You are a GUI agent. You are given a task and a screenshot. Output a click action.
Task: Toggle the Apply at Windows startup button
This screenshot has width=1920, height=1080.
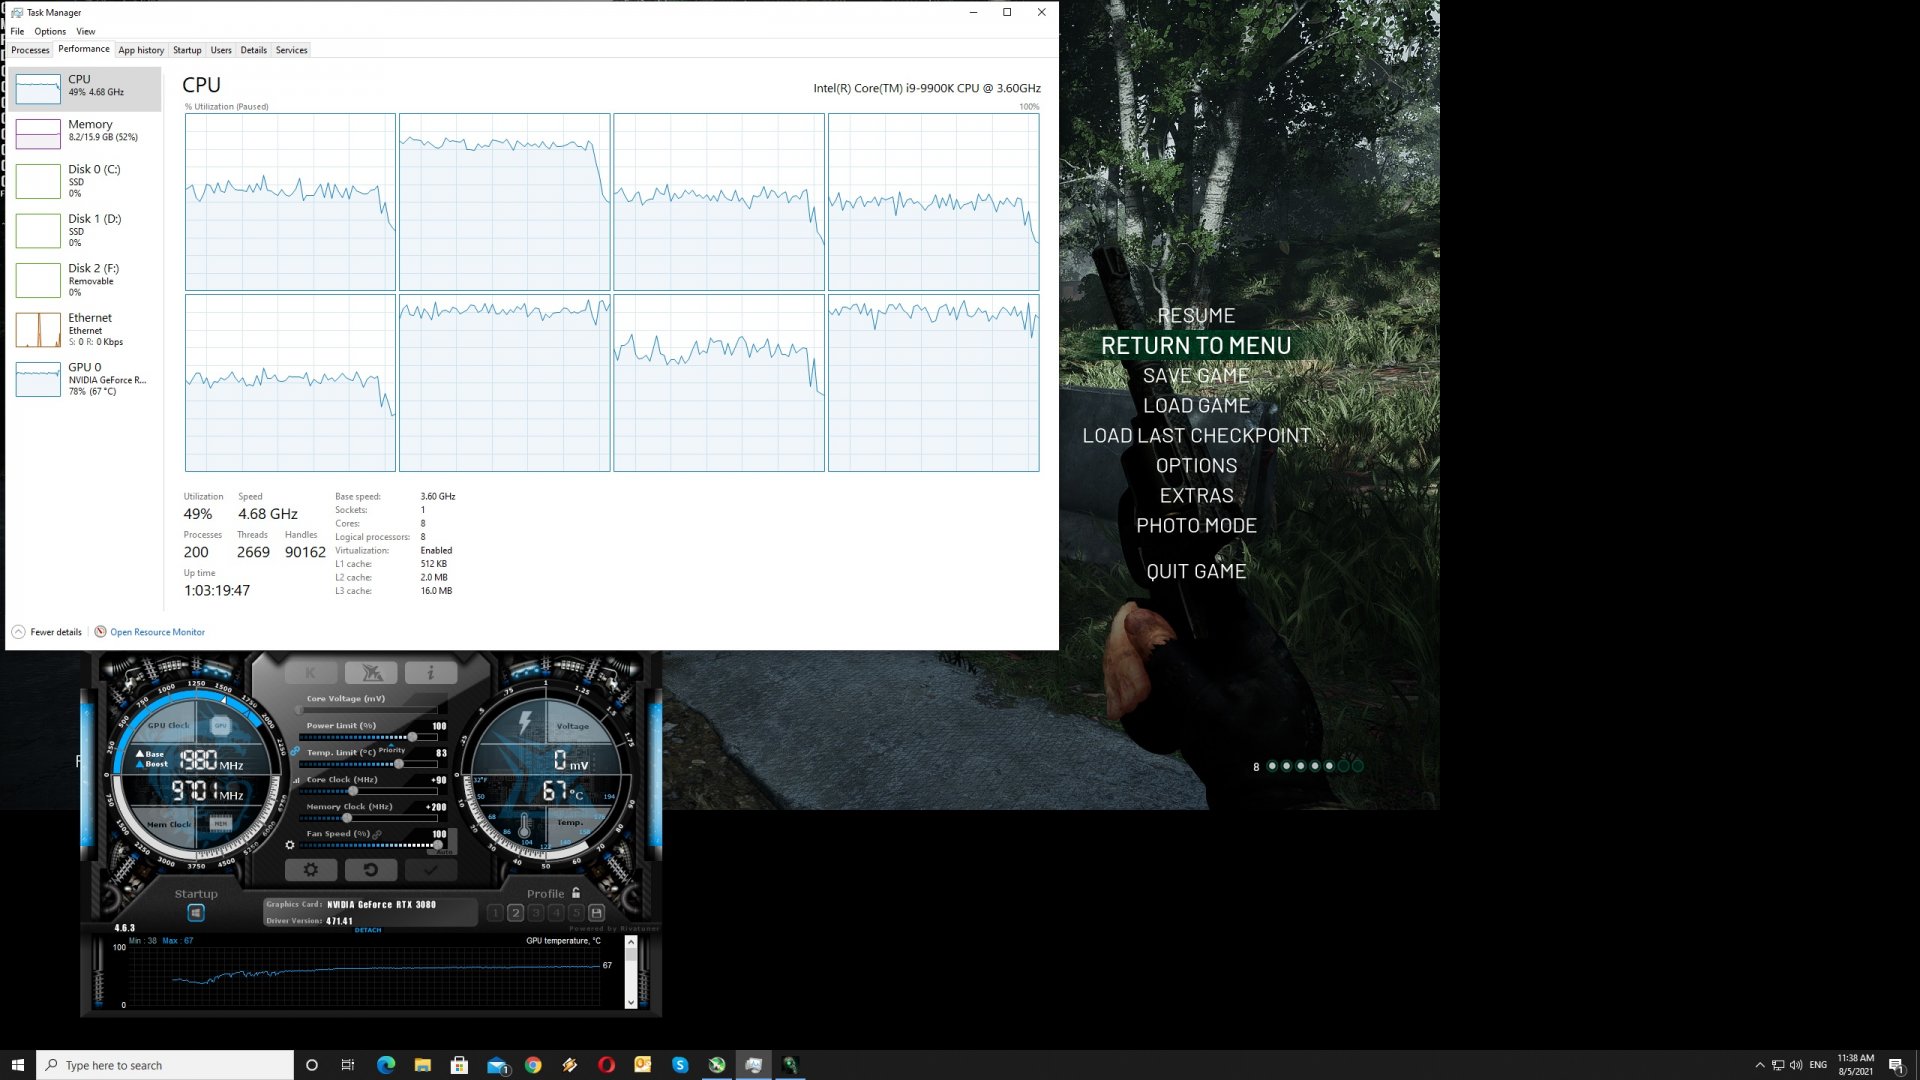pos(196,913)
